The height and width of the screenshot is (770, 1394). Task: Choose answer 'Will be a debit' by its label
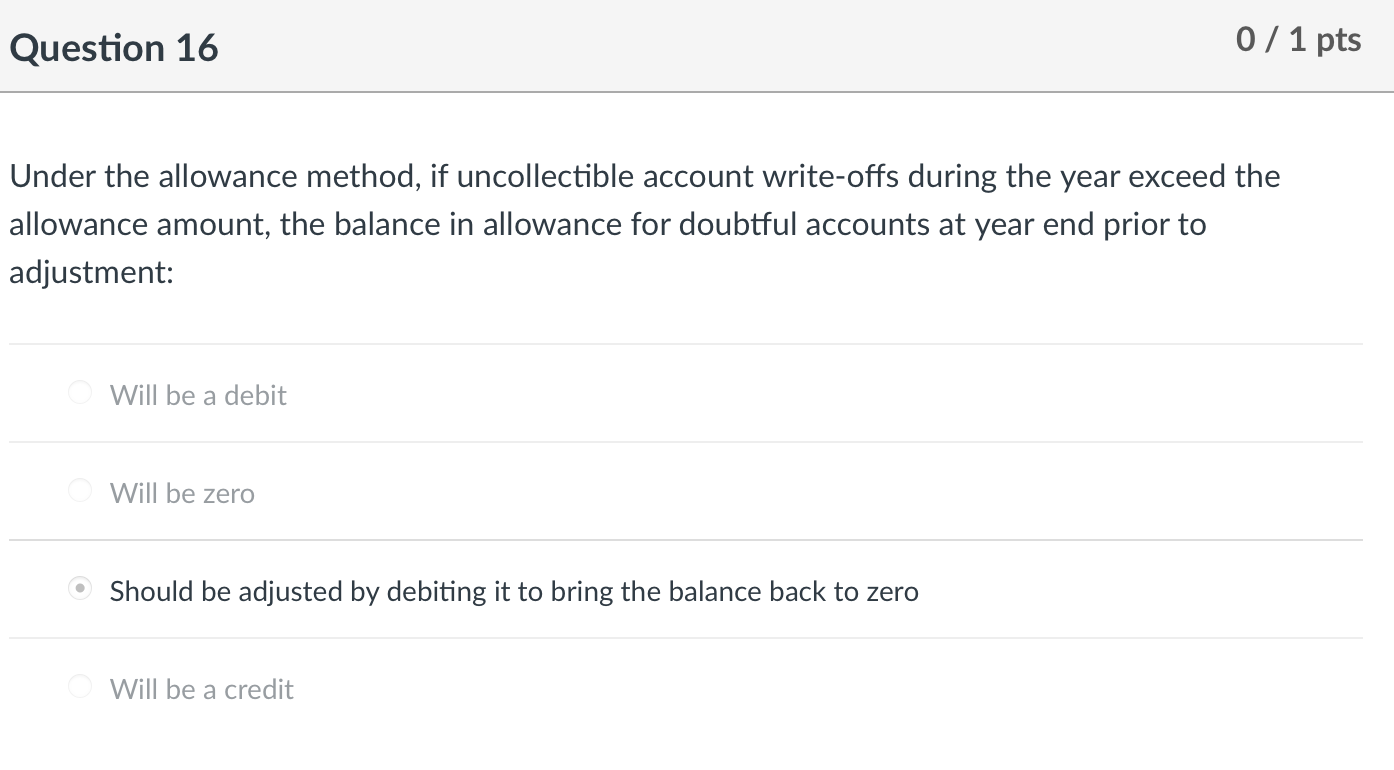197,395
